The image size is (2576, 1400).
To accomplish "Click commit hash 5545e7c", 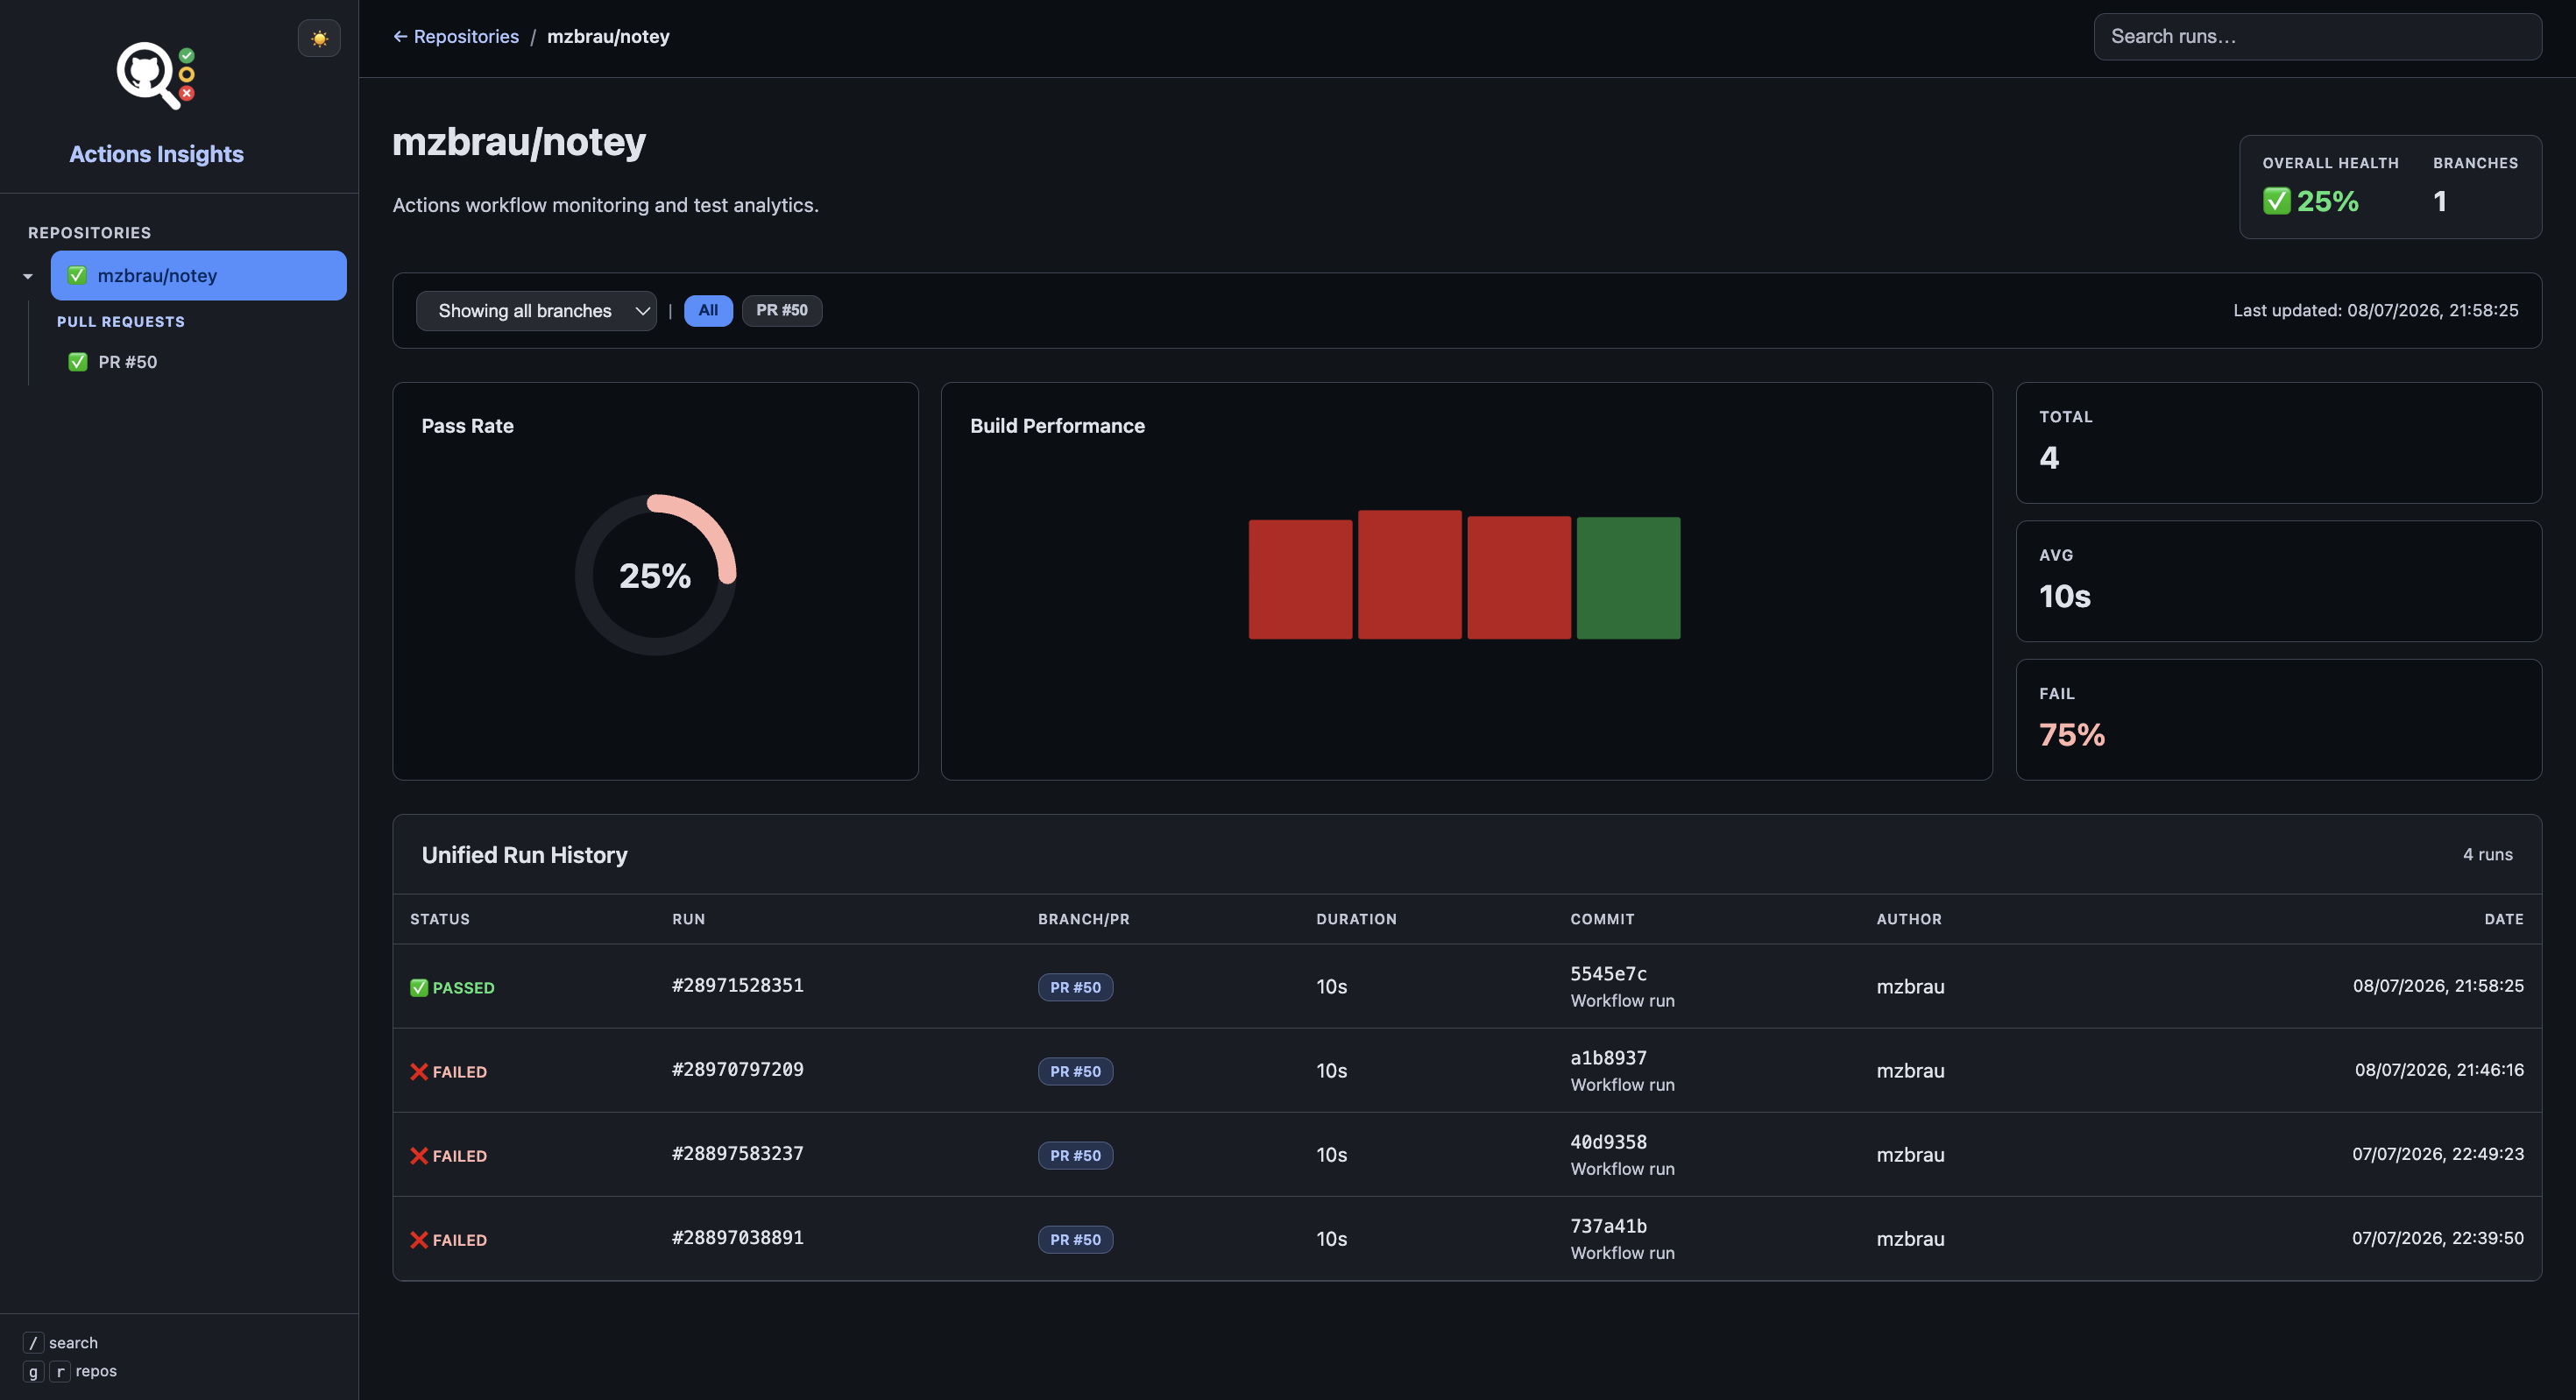I will click(1608, 974).
